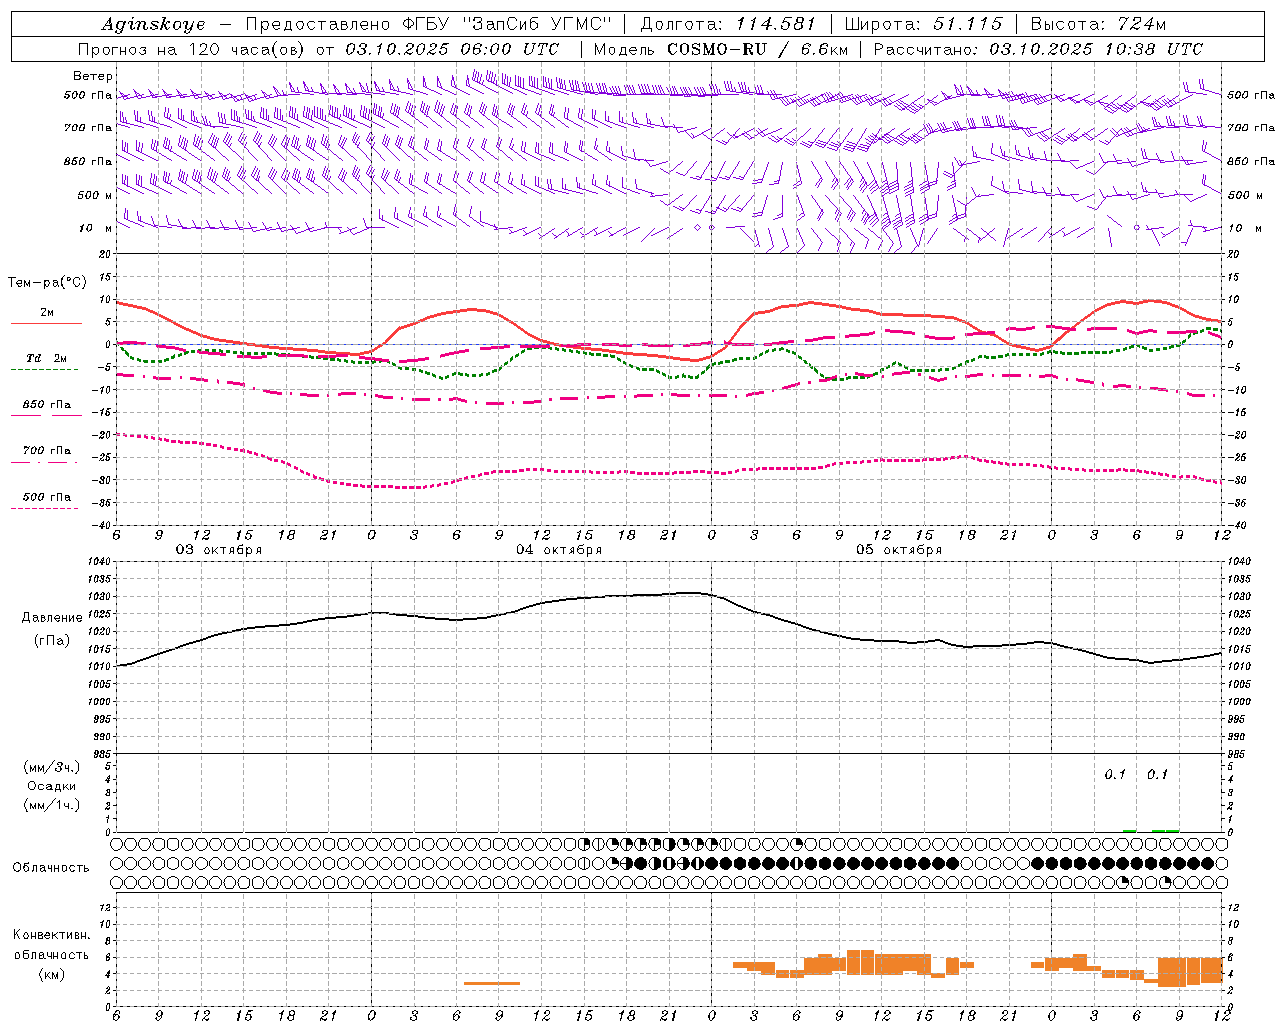Select the text ФГБУ "ЗапСиб УГМС"

click(505, 25)
